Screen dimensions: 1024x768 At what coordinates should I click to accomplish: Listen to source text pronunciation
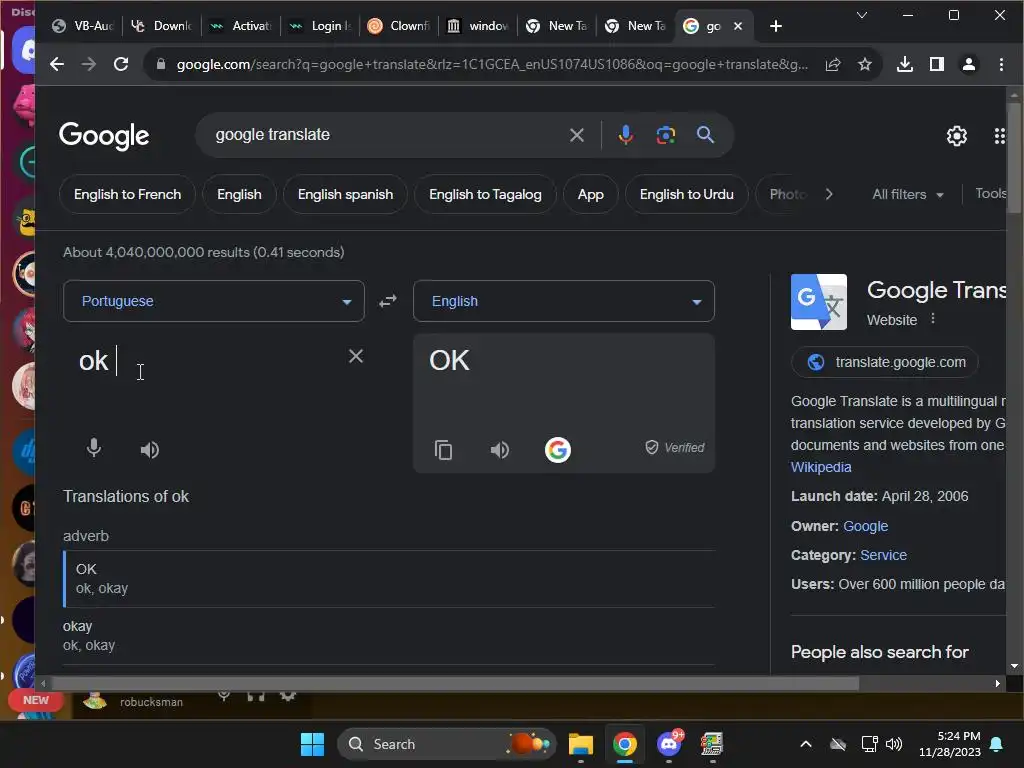150,449
